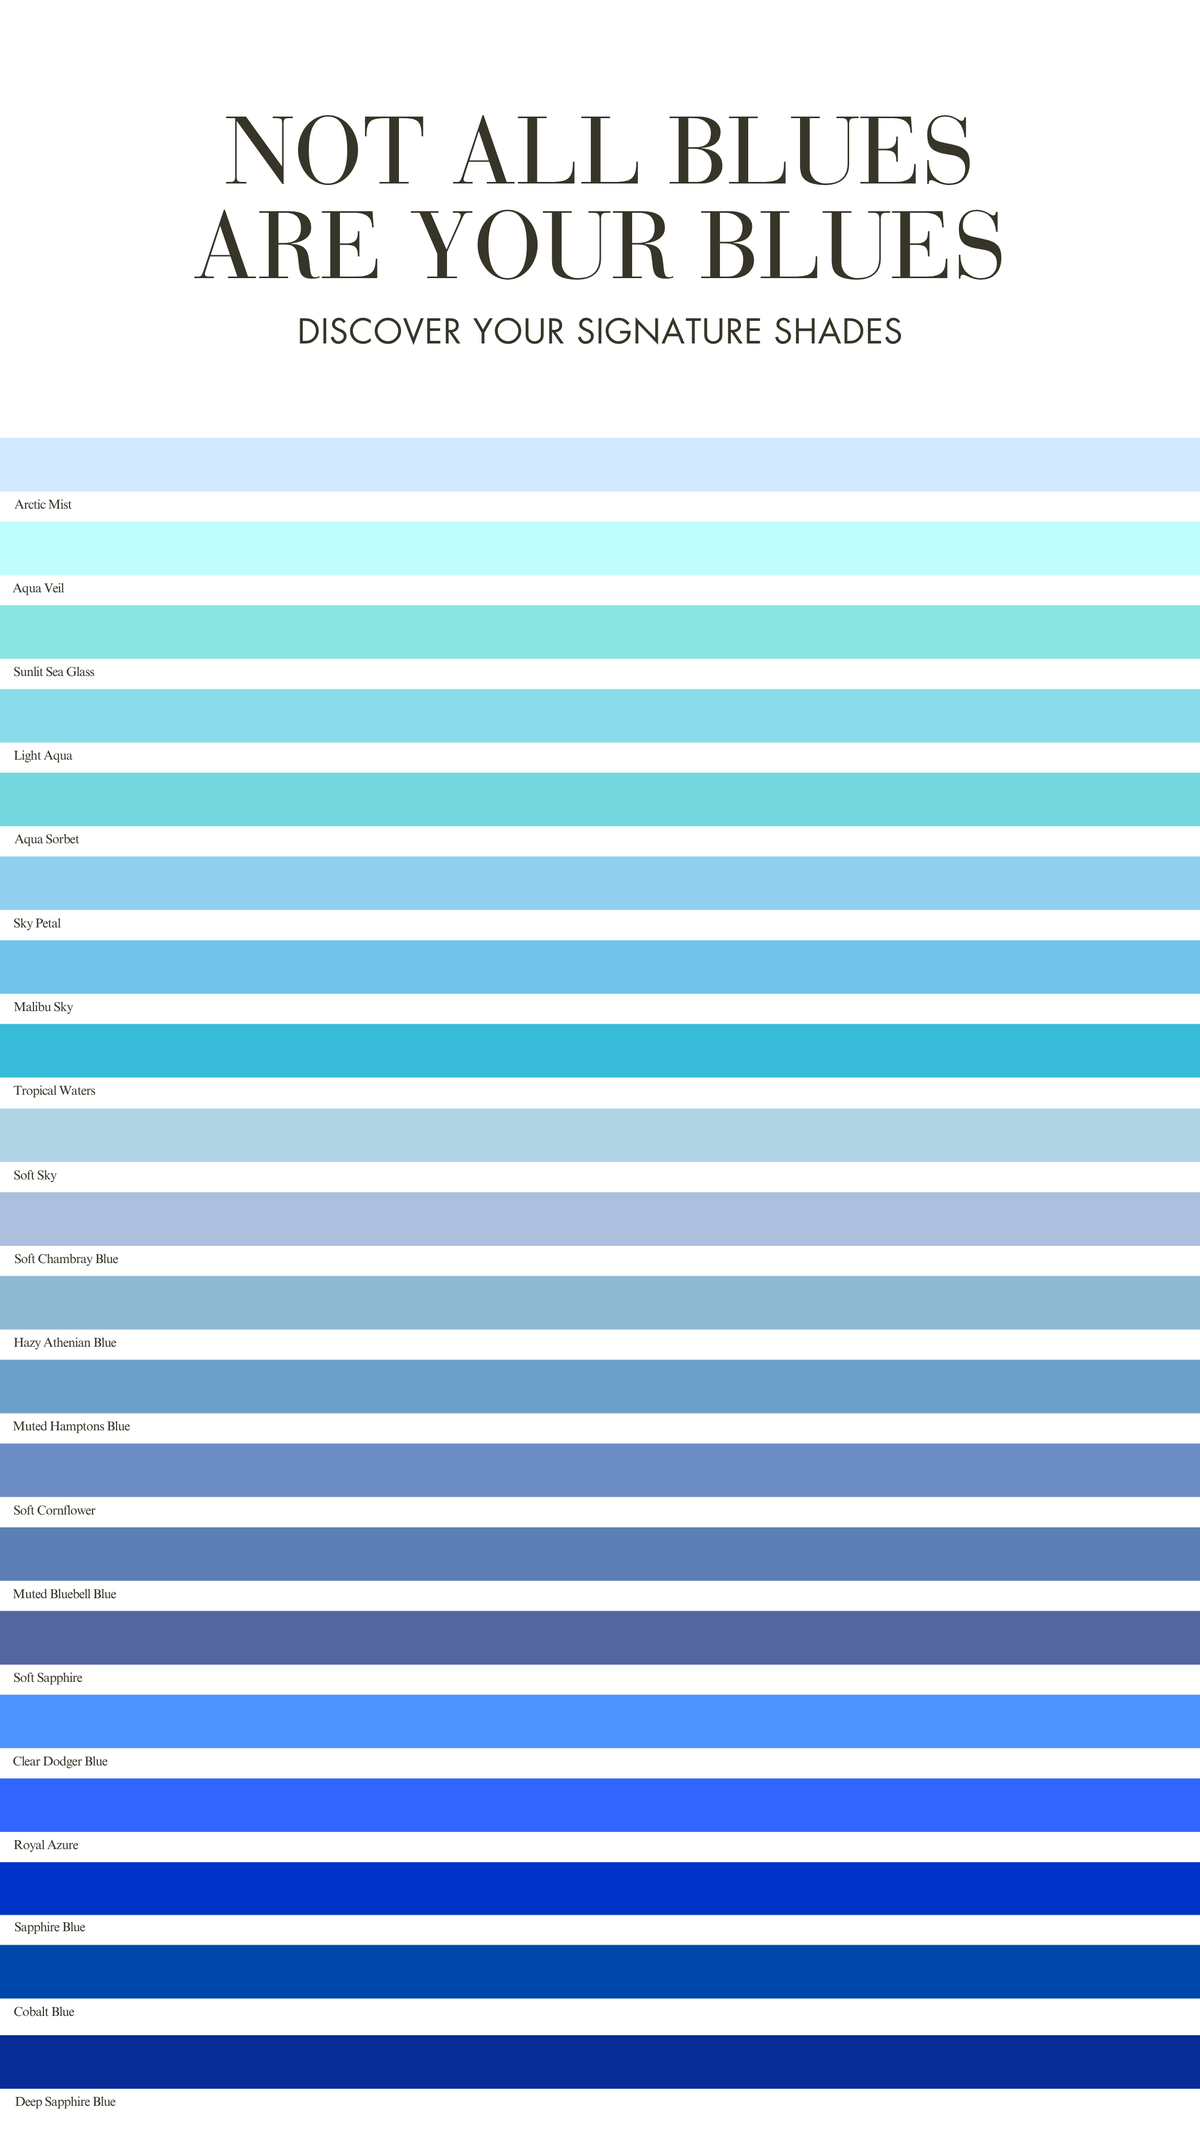
Task: Select the 'Royal Azure' label text
Action: pos(46,1846)
